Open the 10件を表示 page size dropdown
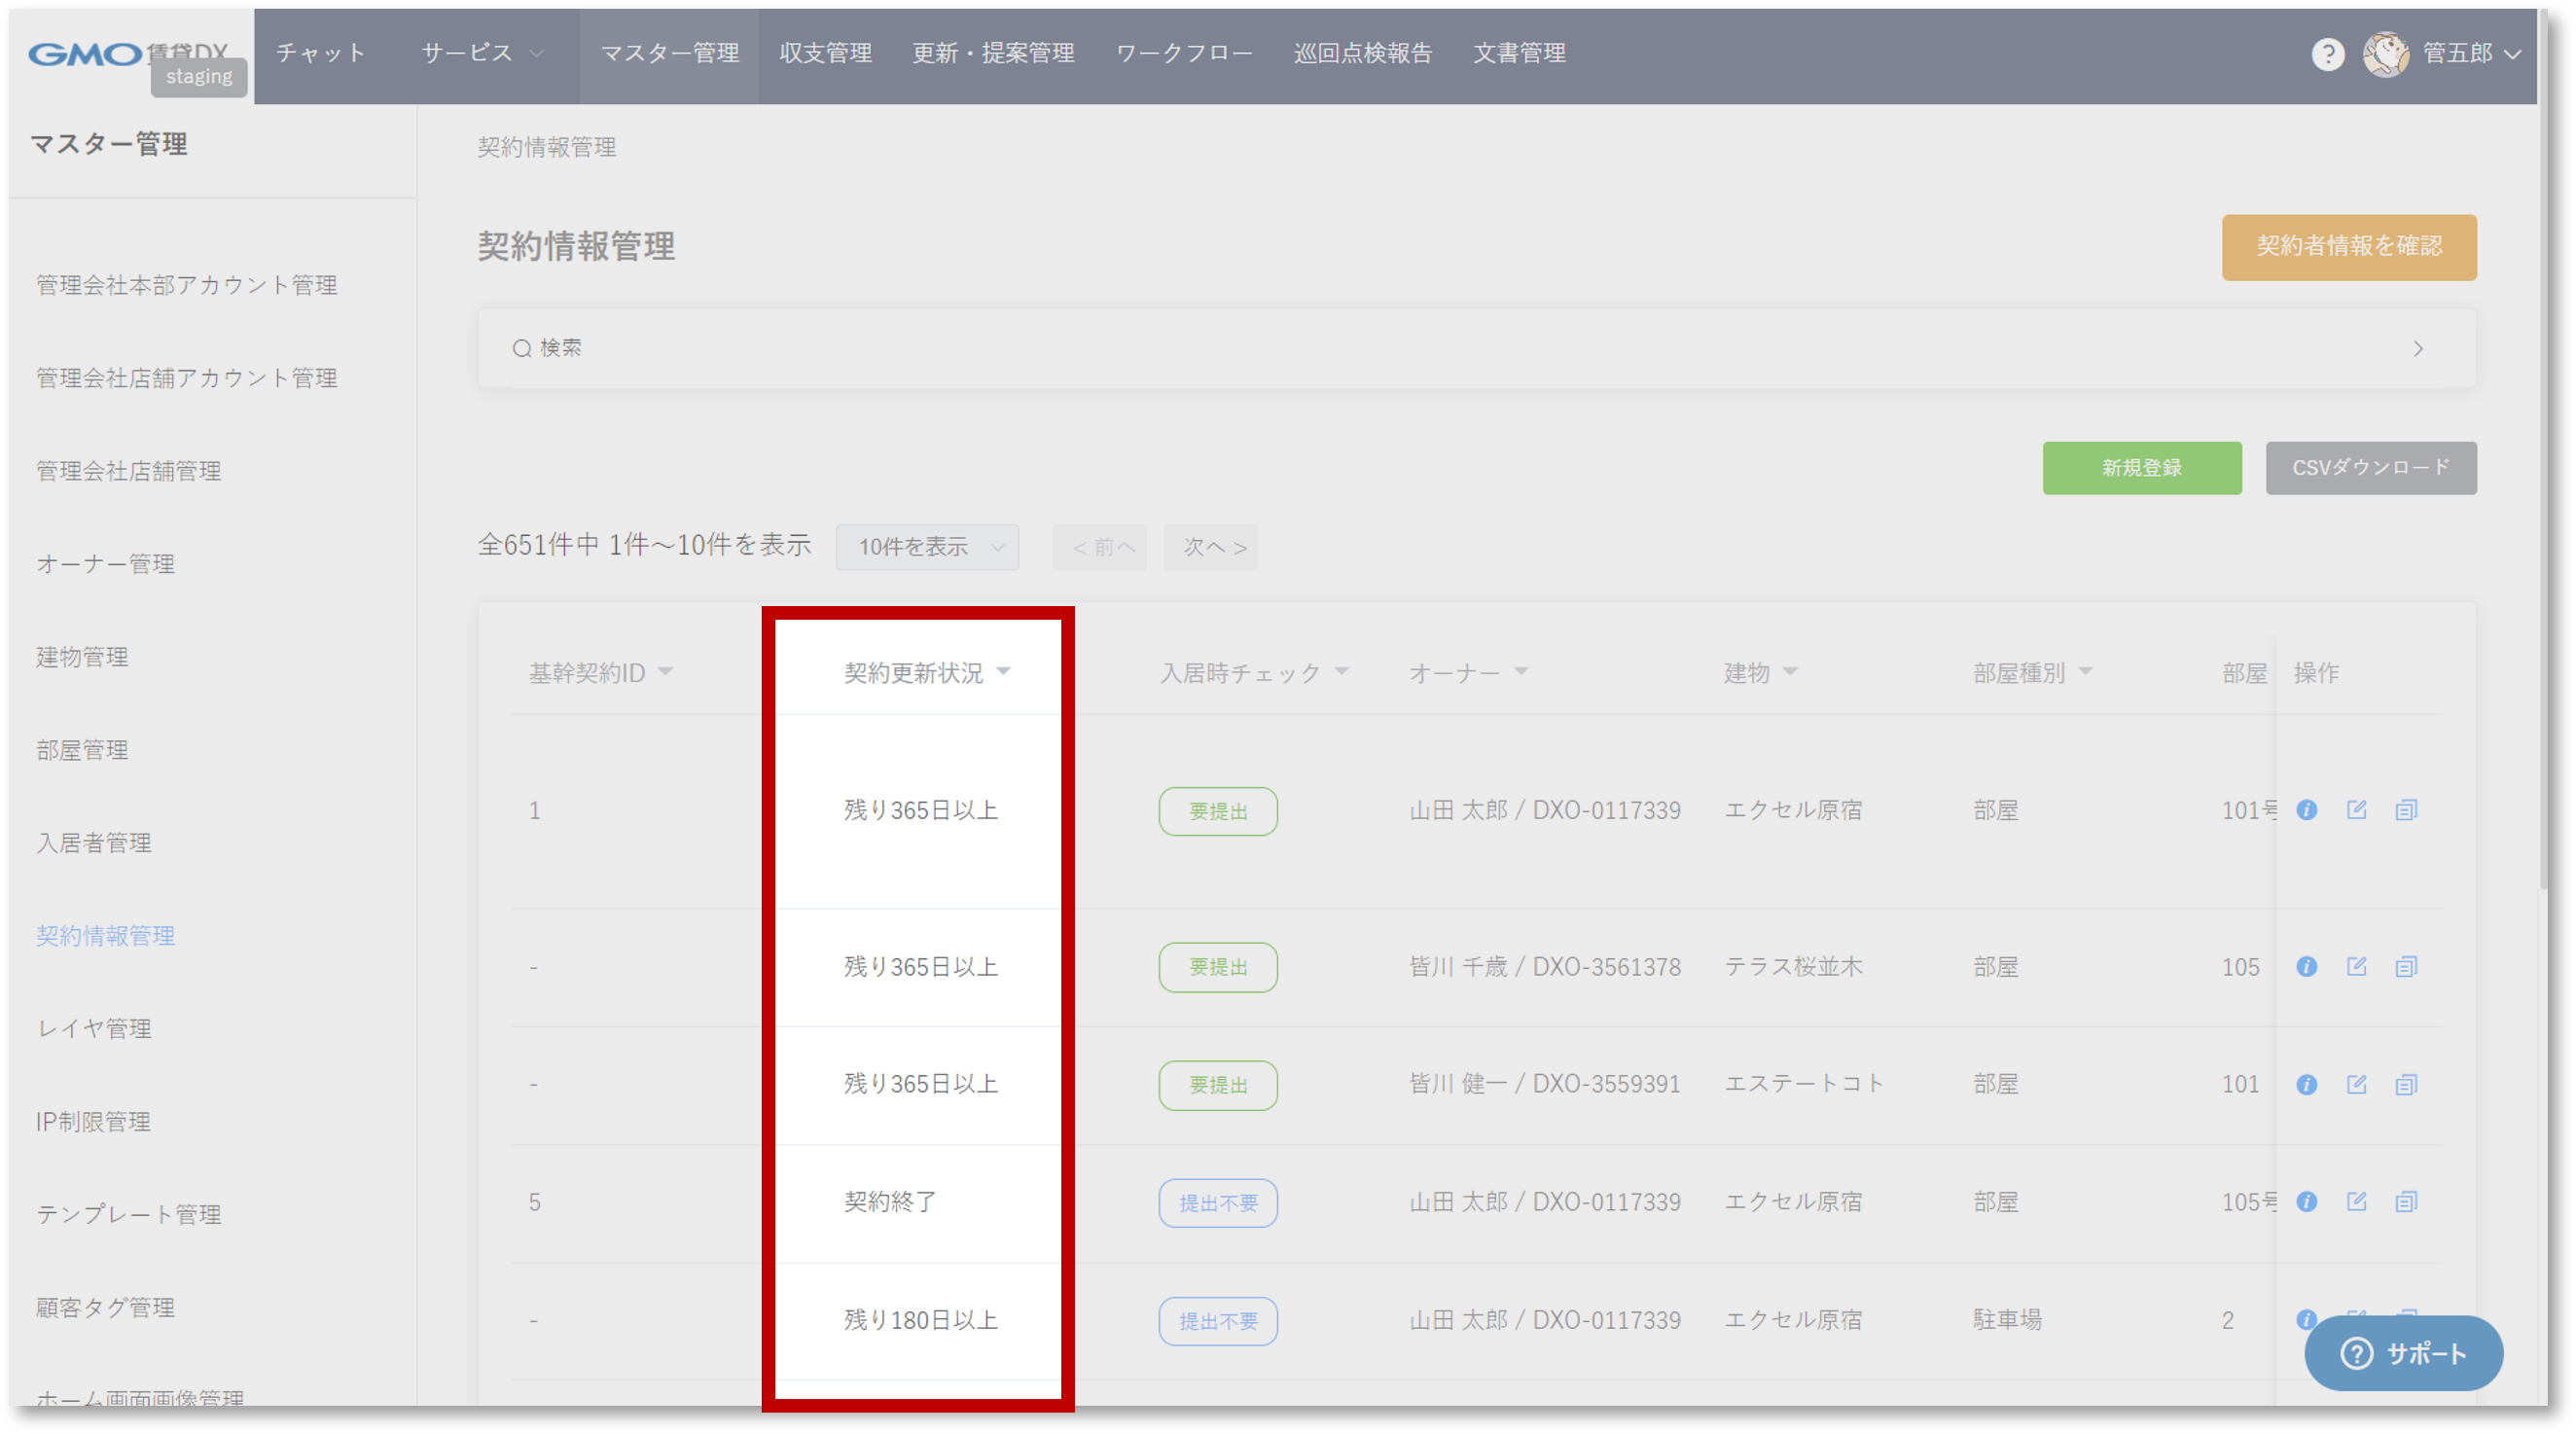The height and width of the screenshot is (1434, 2576). click(x=927, y=547)
